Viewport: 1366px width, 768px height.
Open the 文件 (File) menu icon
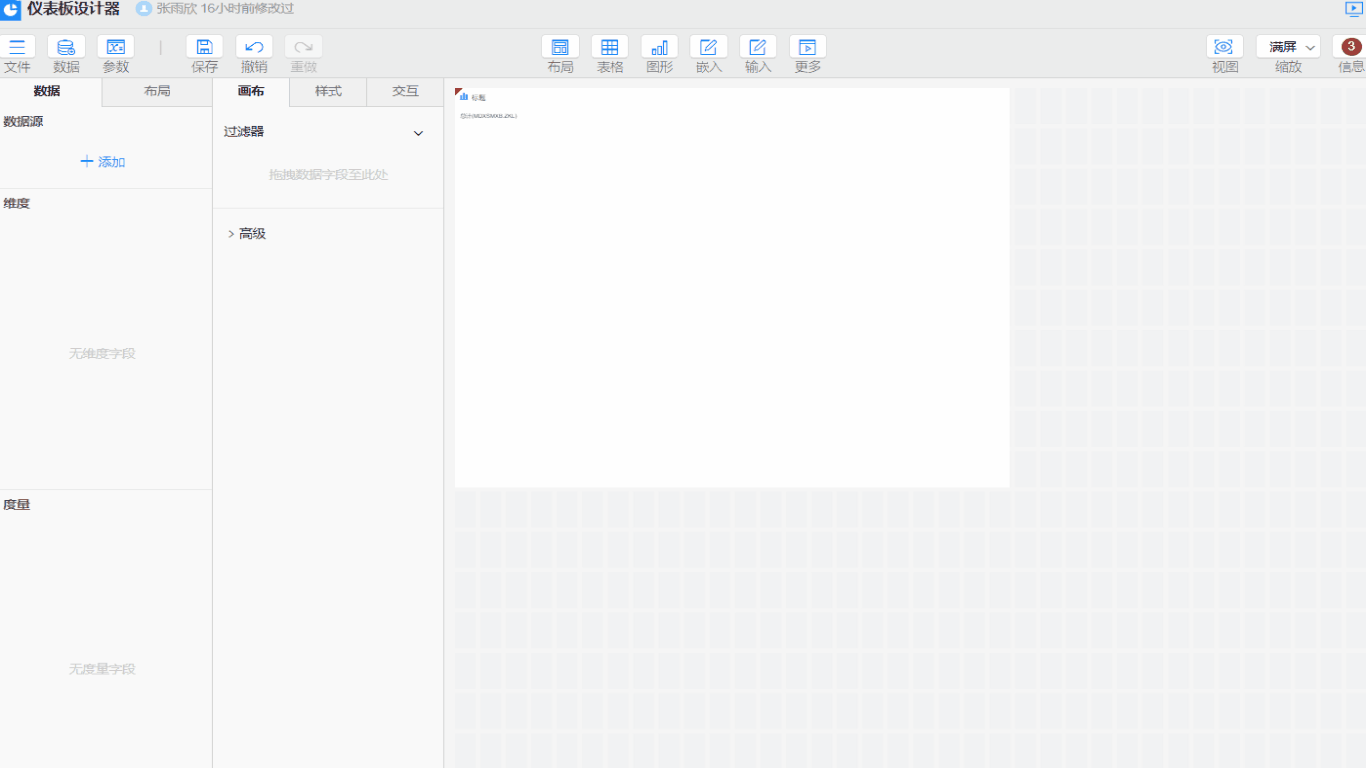17,47
